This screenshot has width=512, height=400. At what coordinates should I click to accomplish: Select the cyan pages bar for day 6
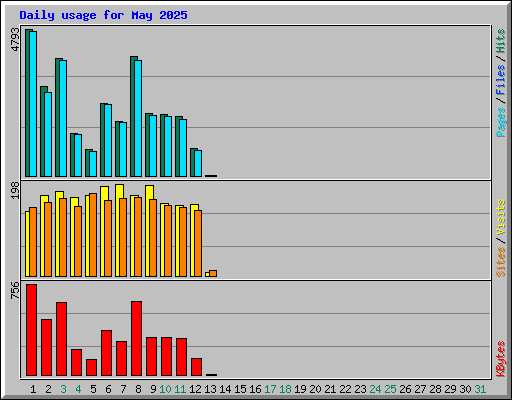[x=108, y=140]
